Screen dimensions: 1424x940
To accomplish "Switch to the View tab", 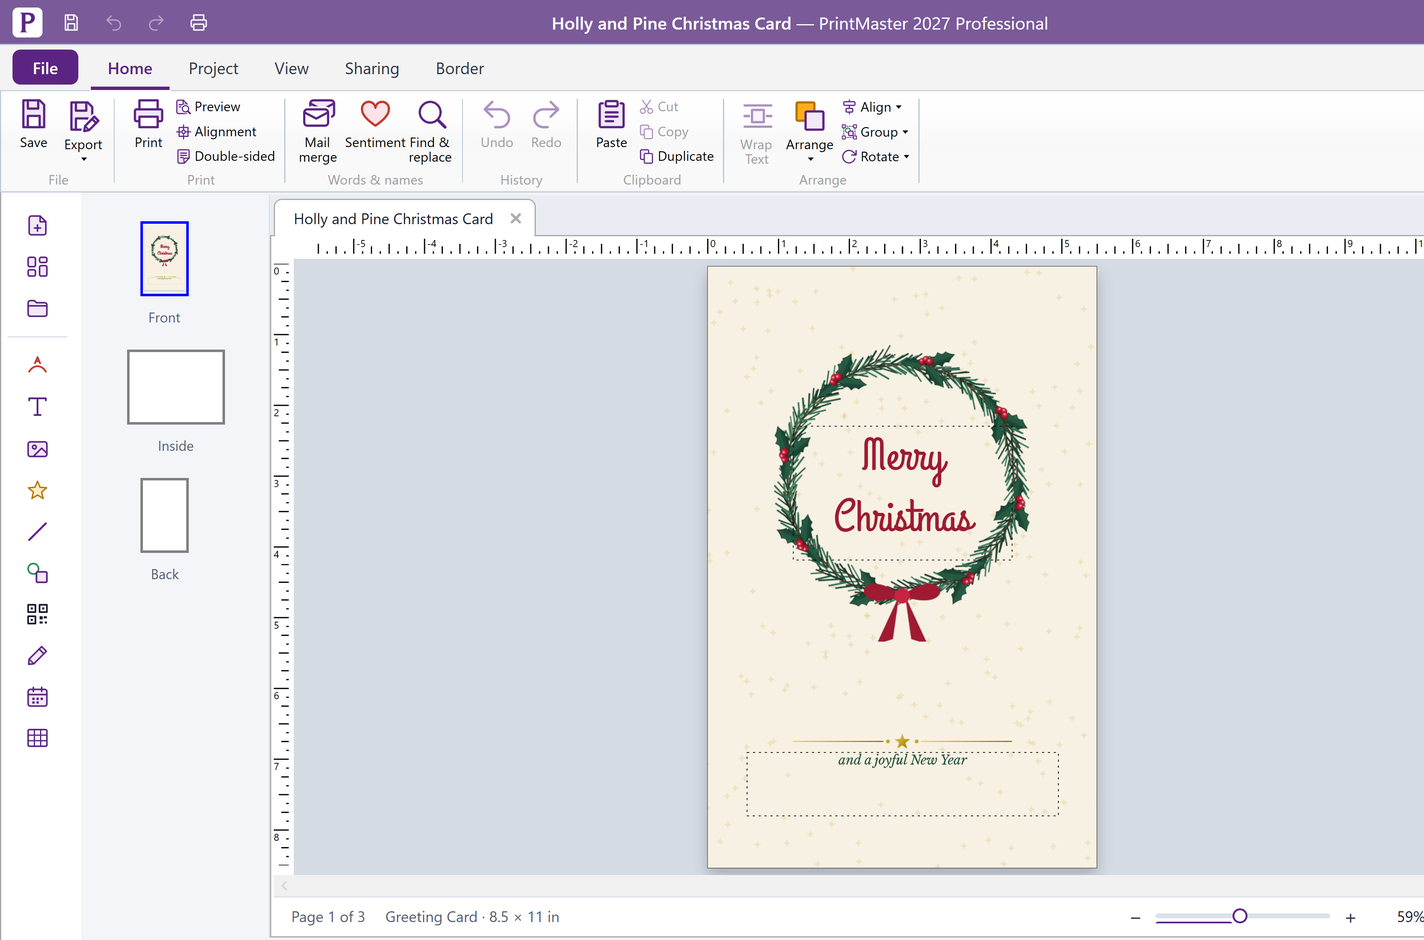I will [x=291, y=68].
